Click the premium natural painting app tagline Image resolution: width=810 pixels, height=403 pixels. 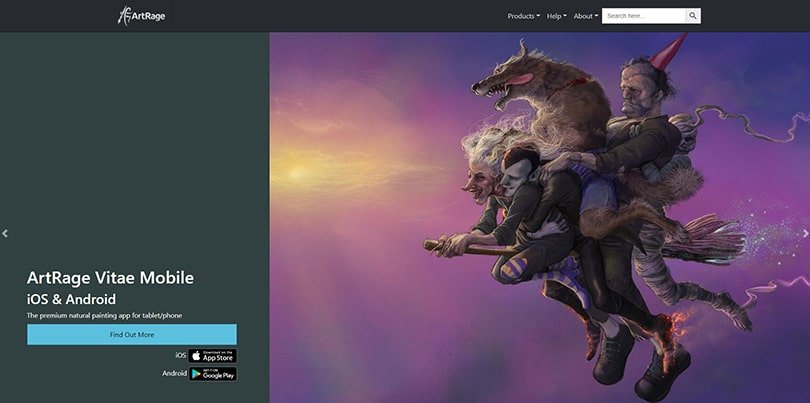104,315
